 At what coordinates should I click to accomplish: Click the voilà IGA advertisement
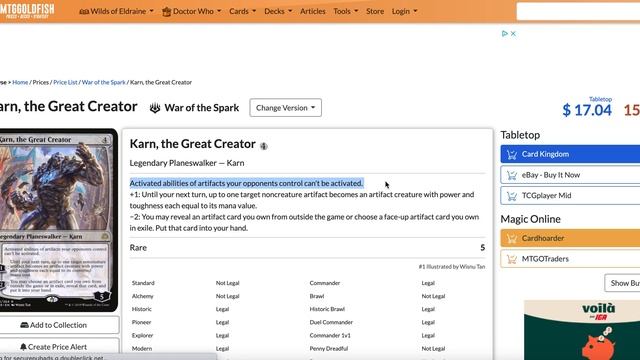tap(582, 330)
